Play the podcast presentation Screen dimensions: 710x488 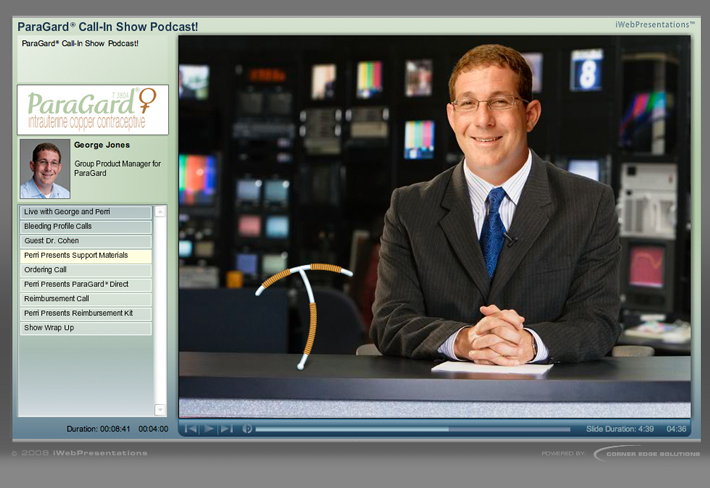click(x=209, y=429)
